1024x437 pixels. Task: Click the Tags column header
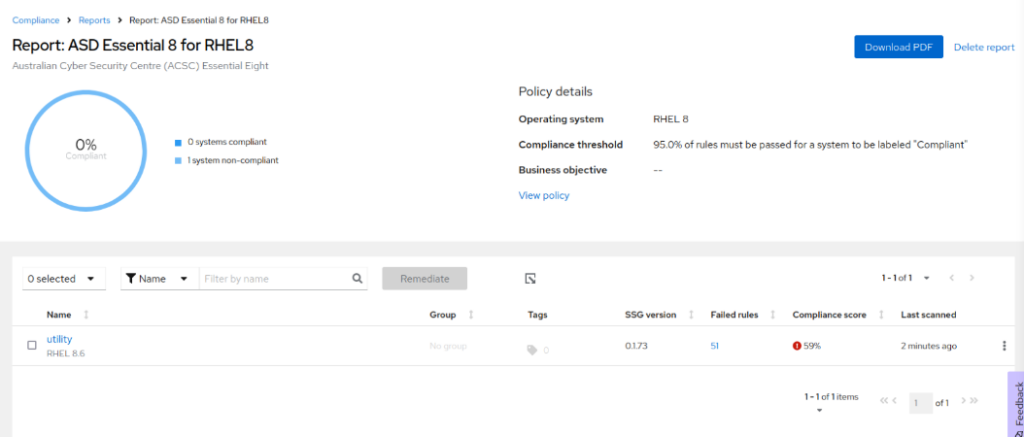point(537,315)
